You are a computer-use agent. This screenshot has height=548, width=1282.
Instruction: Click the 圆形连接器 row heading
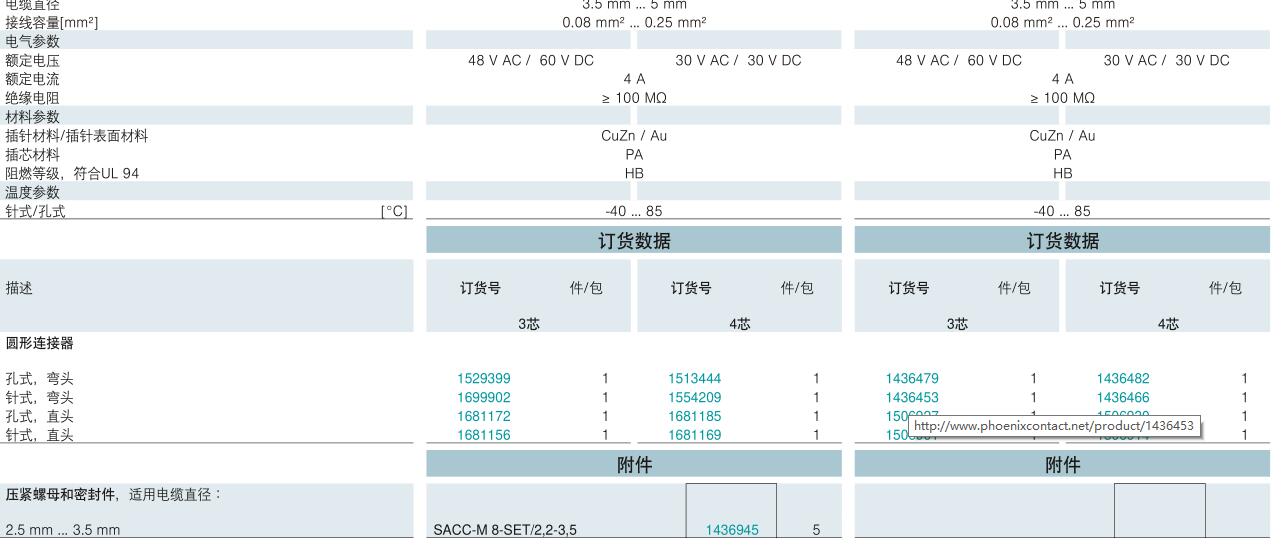pyautogui.click(x=40, y=344)
